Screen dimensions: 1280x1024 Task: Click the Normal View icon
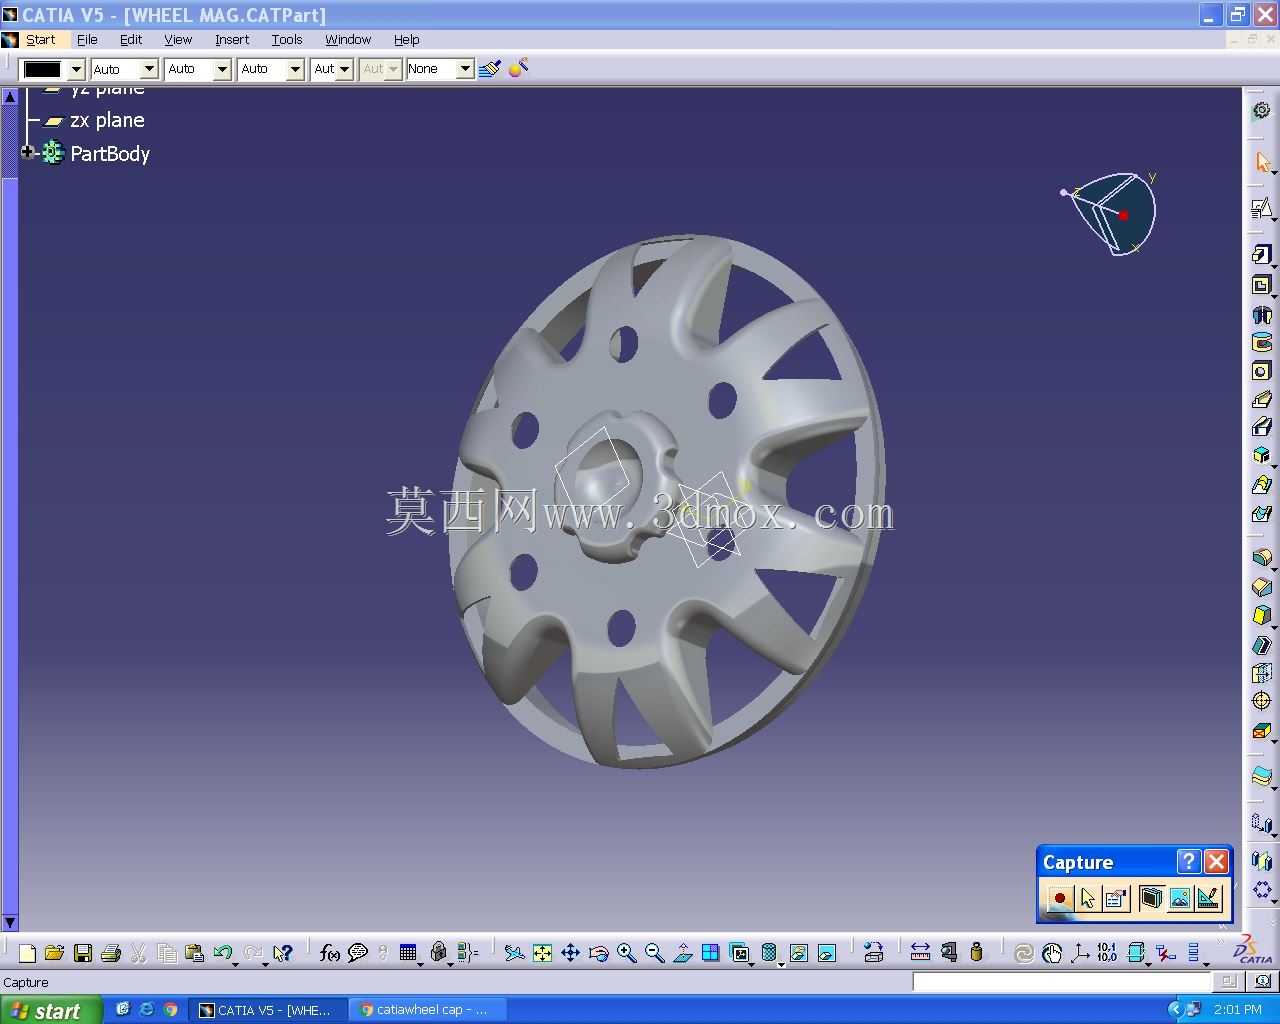point(683,953)
